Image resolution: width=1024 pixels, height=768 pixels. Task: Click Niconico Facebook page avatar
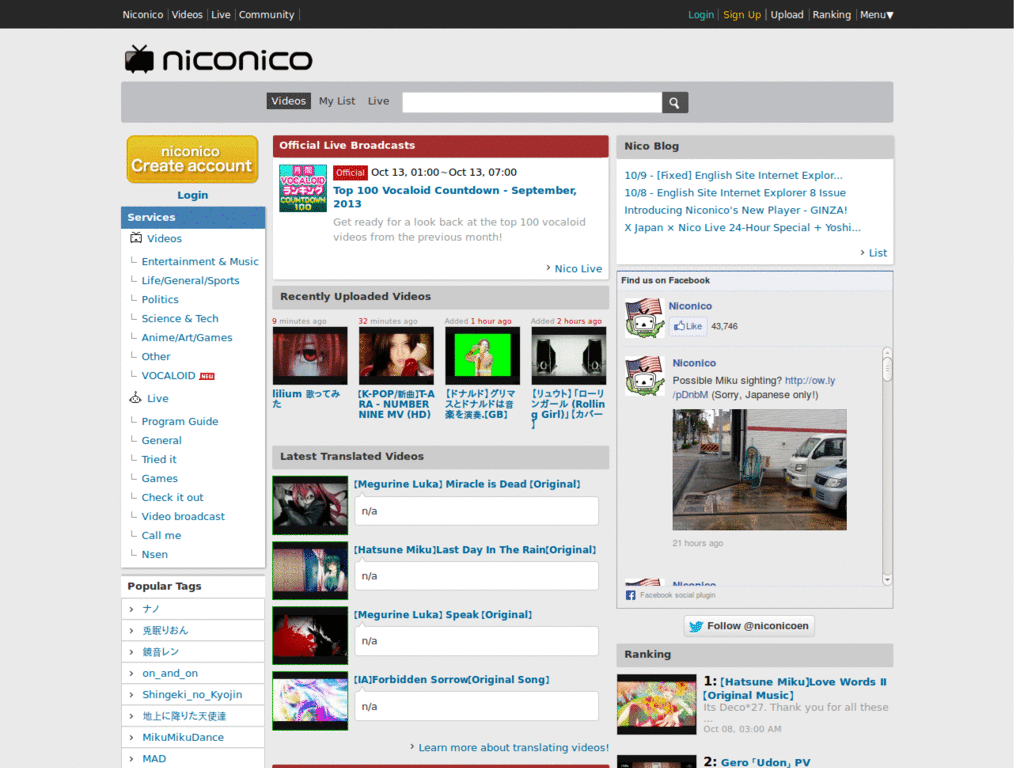click(x=644, y=317)
